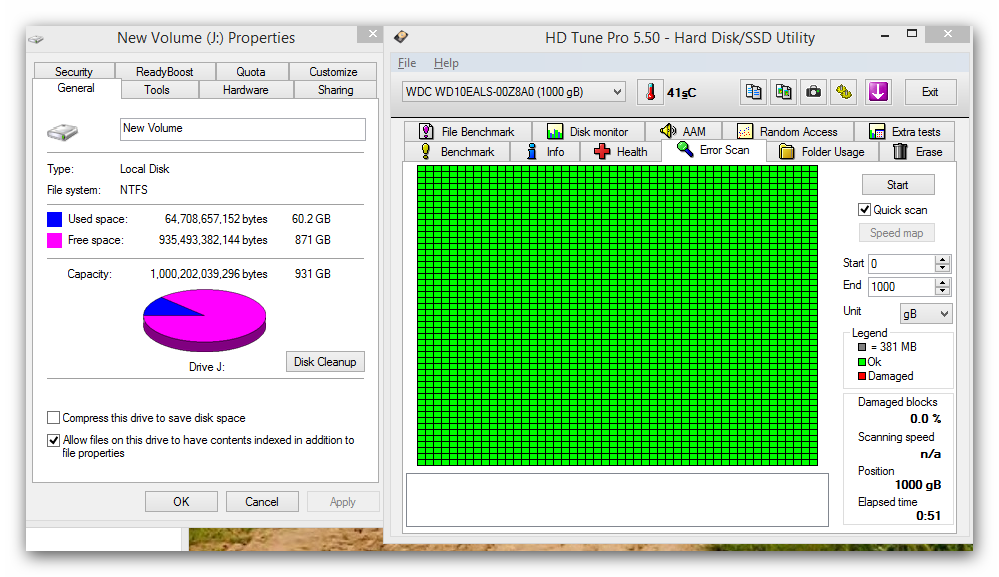Screen dimensions: 999x577
Task: Click the Apply button
Action: click(x=343, y=502)
